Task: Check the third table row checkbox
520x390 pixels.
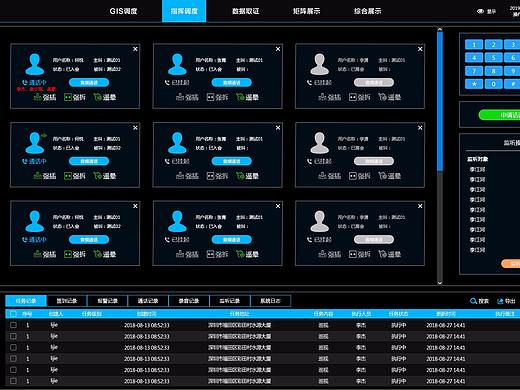Action: pyautogui.click(x=13, y=347)
